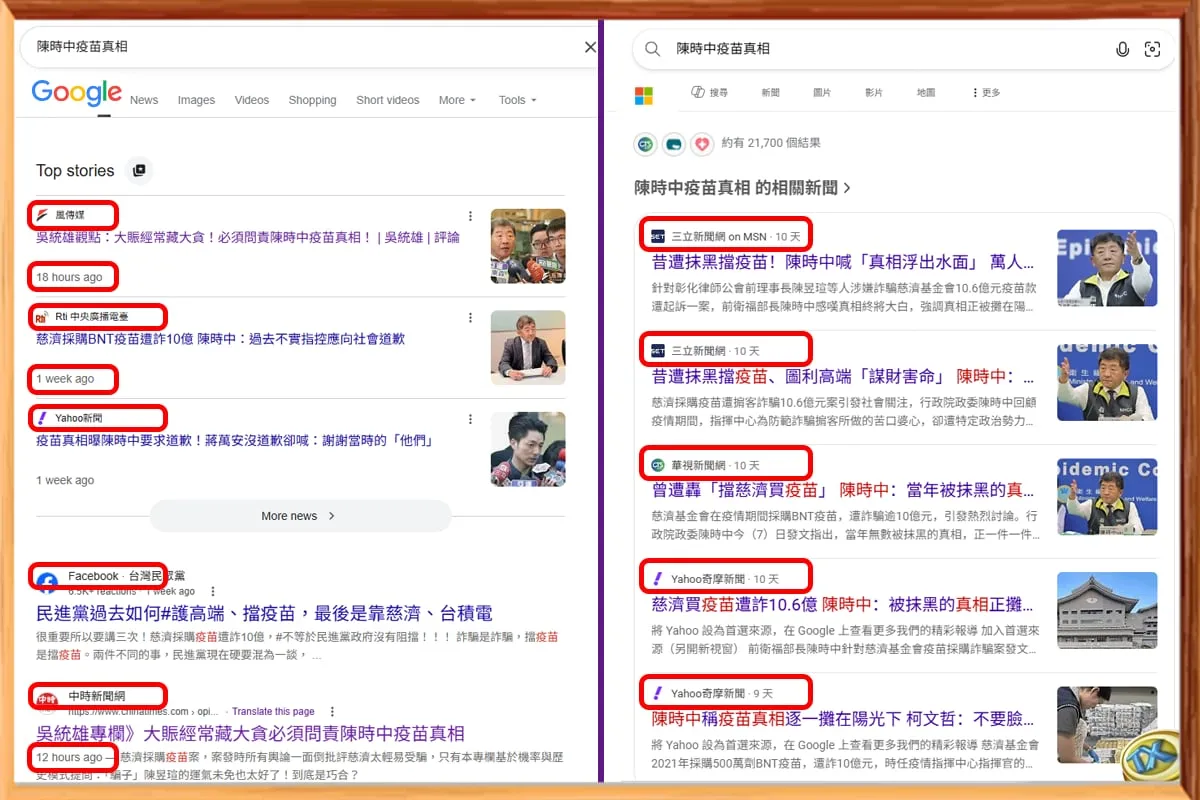Click thumbnail of 華視新聞網 story
1200x800 pixels.
(x=1107, y=496)
